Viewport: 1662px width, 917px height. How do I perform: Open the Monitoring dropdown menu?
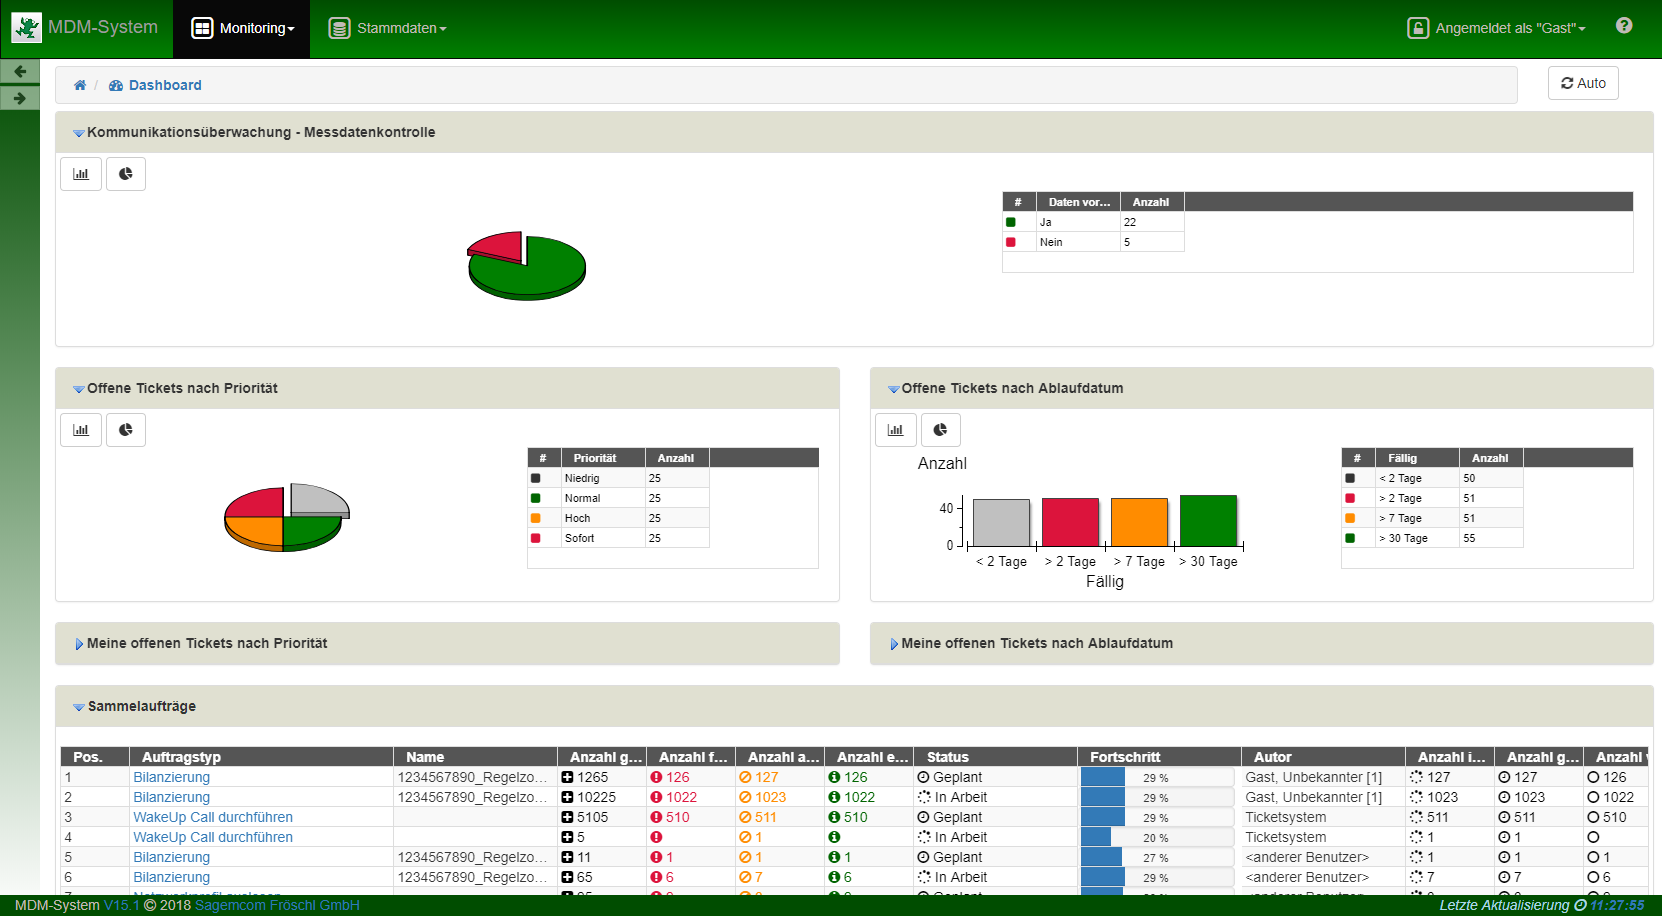pos(242,29)
